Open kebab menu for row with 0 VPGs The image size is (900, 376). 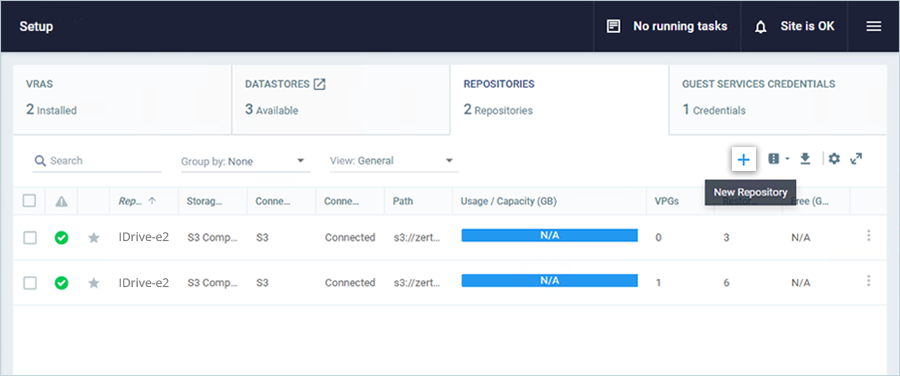[x=868, y=235]
